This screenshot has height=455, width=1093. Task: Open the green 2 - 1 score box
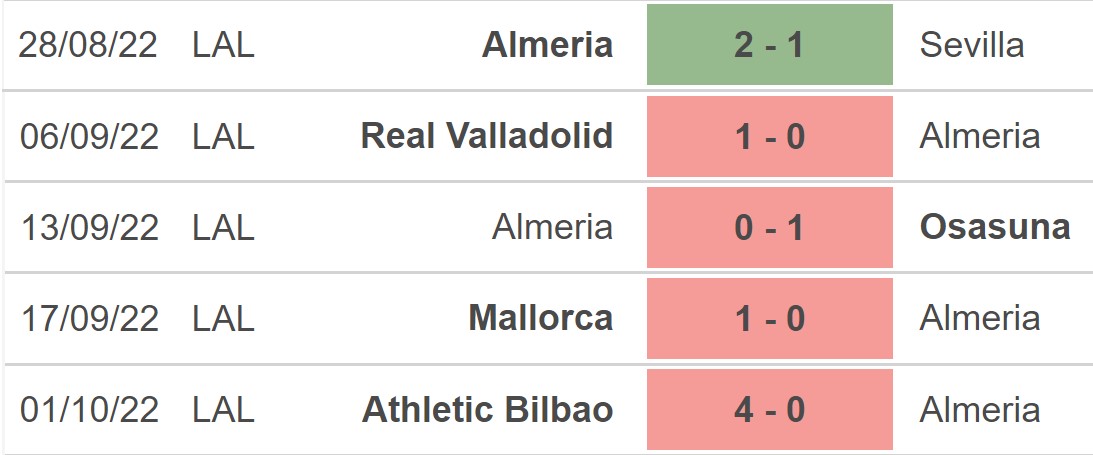(x=769, y=45)
